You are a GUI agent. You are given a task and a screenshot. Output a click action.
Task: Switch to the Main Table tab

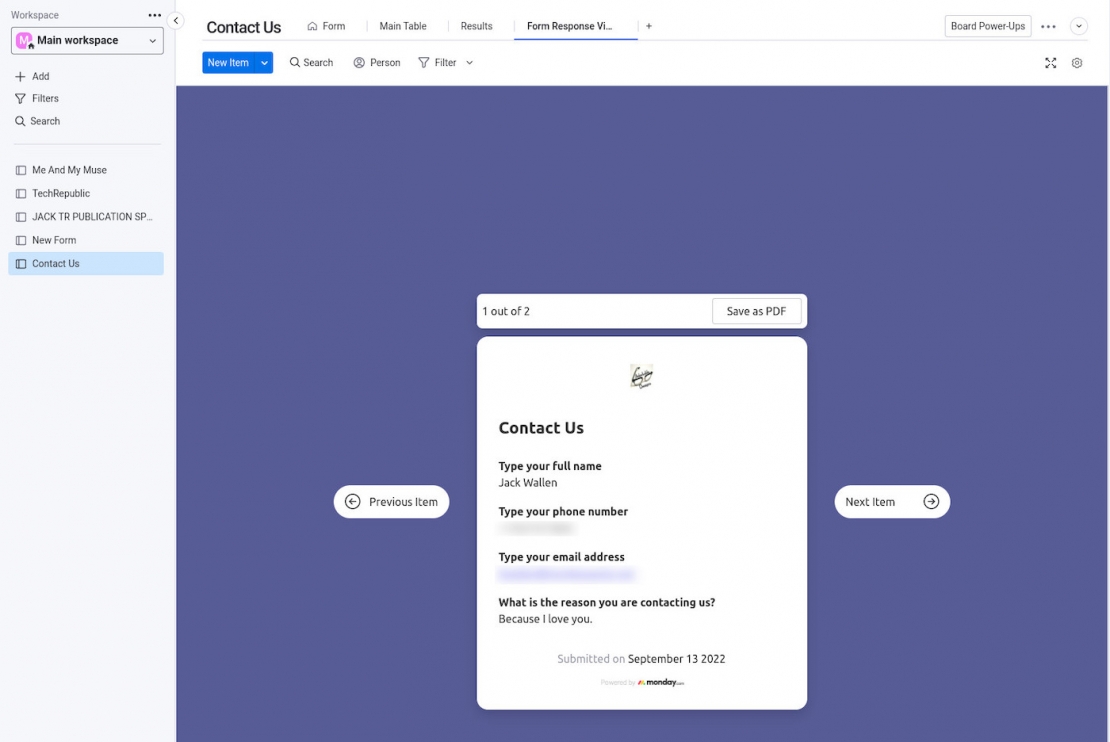coord(402,26)
